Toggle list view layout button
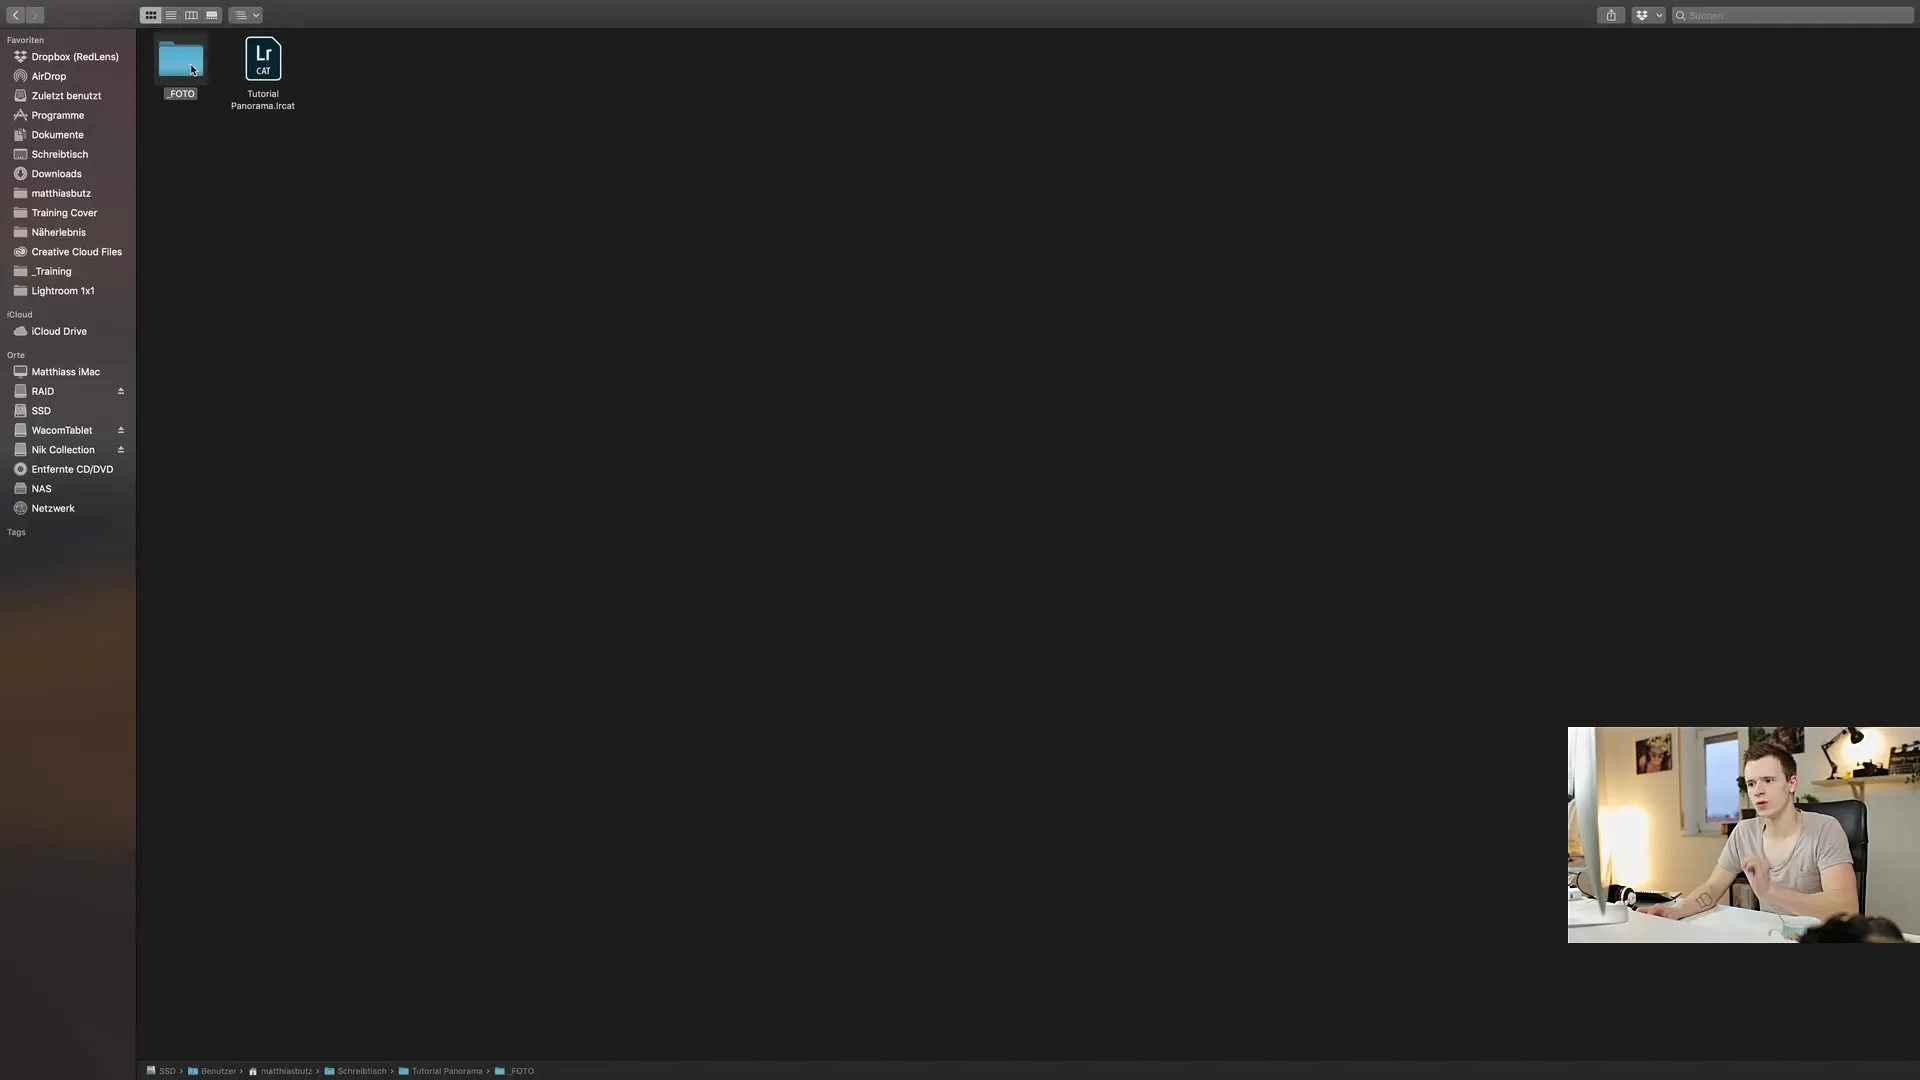 tap(170, 15)
